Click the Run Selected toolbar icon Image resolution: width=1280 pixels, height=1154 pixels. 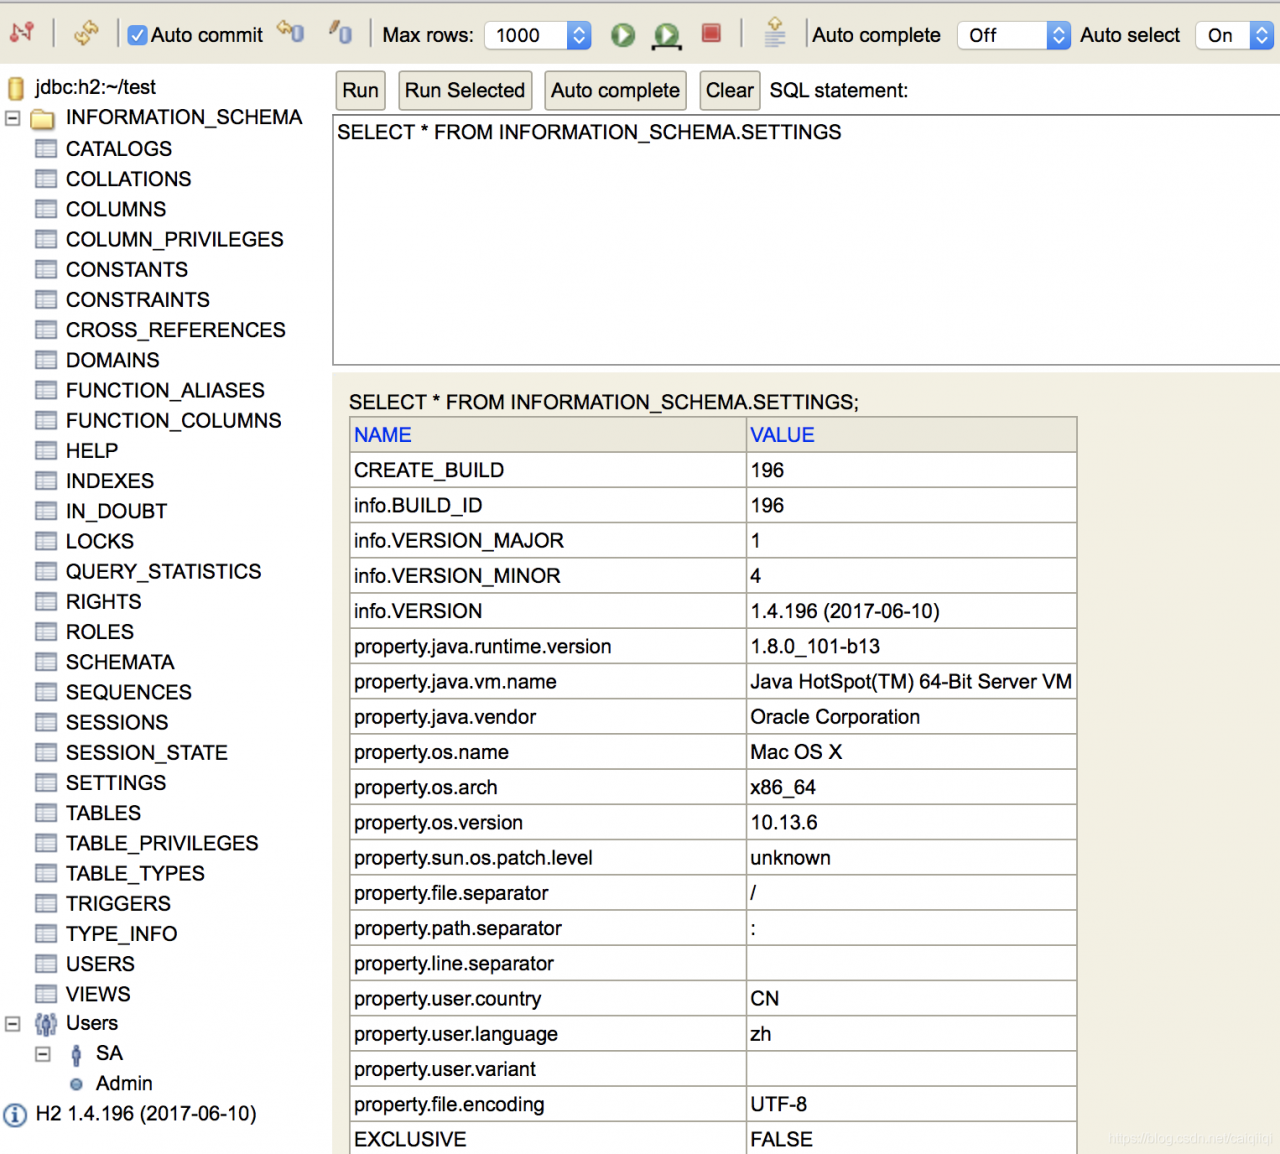coord(666,36)
